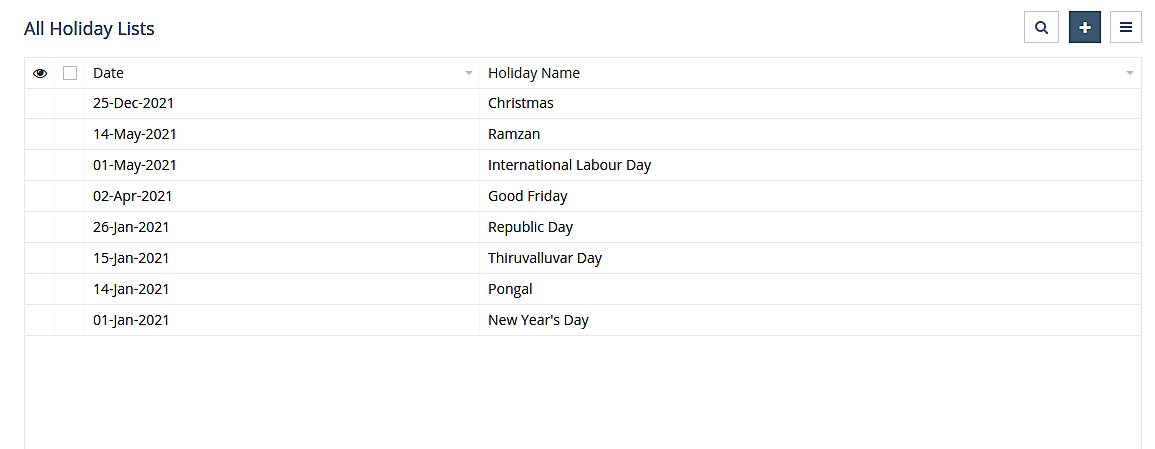Expand the Holiday Name column dropdown arrow
Viewport: 1155px width, 449px height.
(1129, 74)
